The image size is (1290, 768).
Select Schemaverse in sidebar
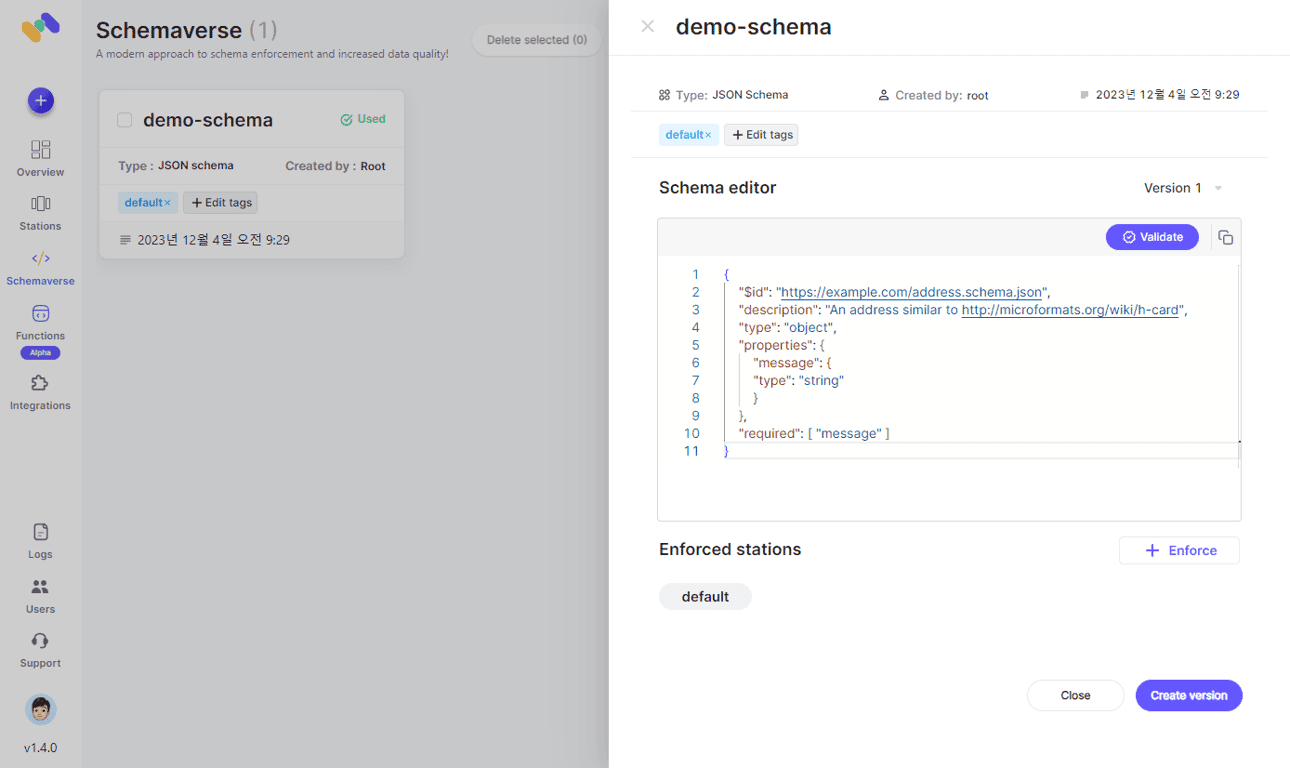(40, 268)
